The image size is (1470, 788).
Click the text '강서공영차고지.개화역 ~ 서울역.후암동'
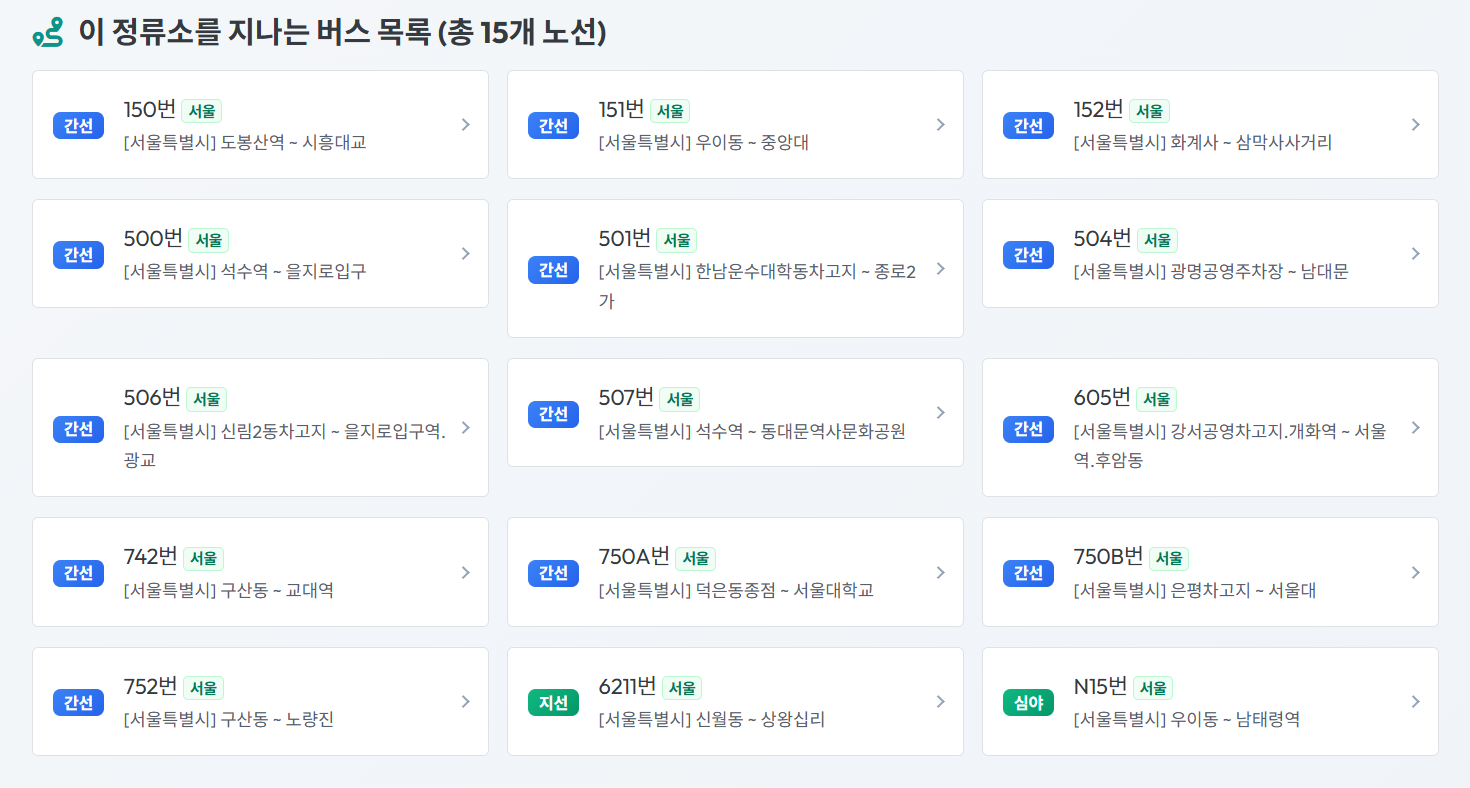(1230, 445)
